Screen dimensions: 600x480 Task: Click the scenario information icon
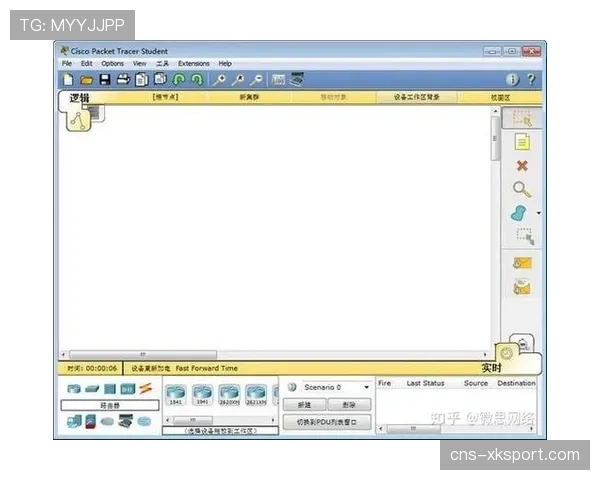(292, 387)
